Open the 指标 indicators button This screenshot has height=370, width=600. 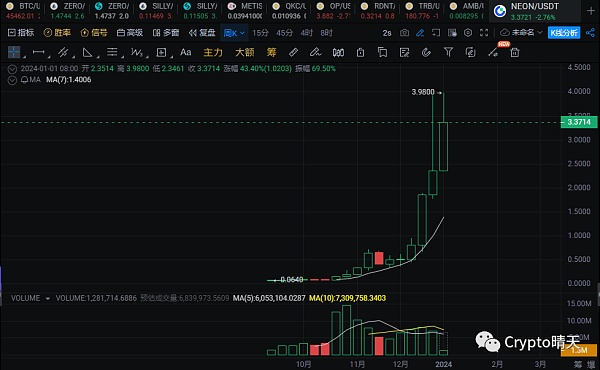point(21,33)
